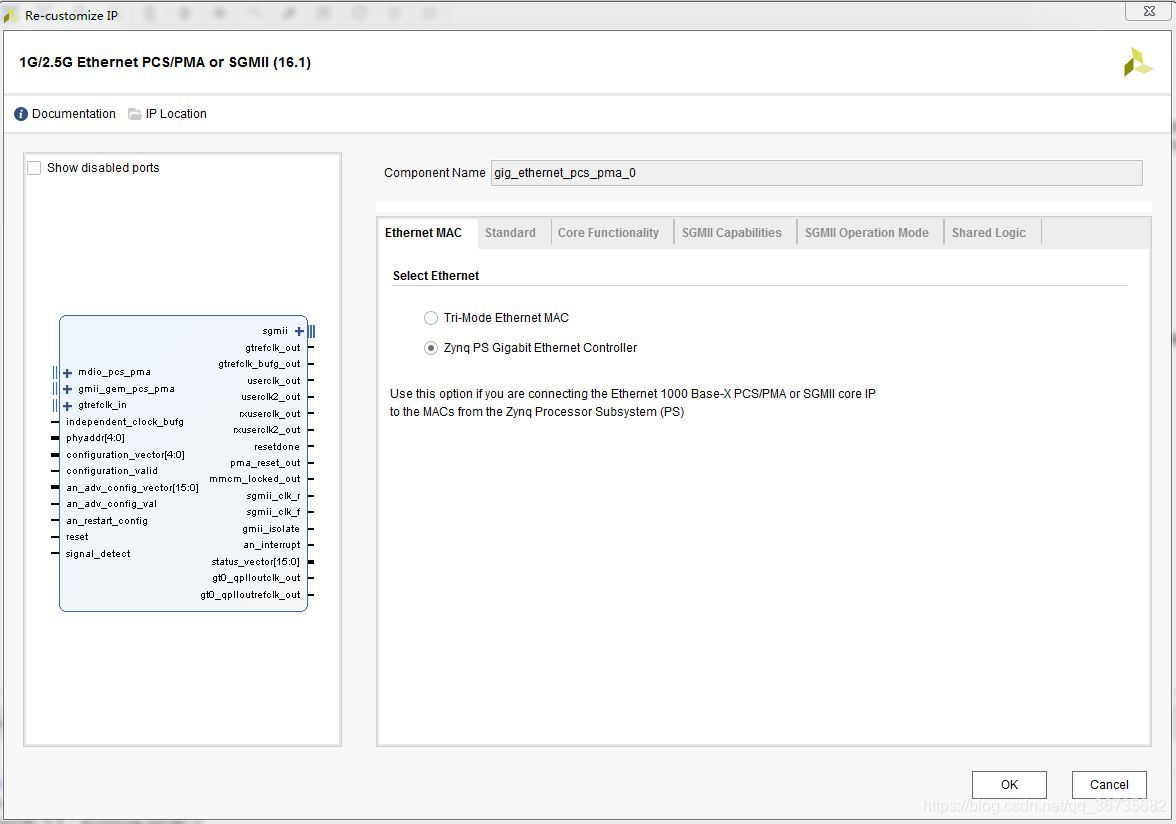The height and width of the screenshot is (824, 1176).
Task: Click the rxuserclk2_out port label
Action: (266, 430)
